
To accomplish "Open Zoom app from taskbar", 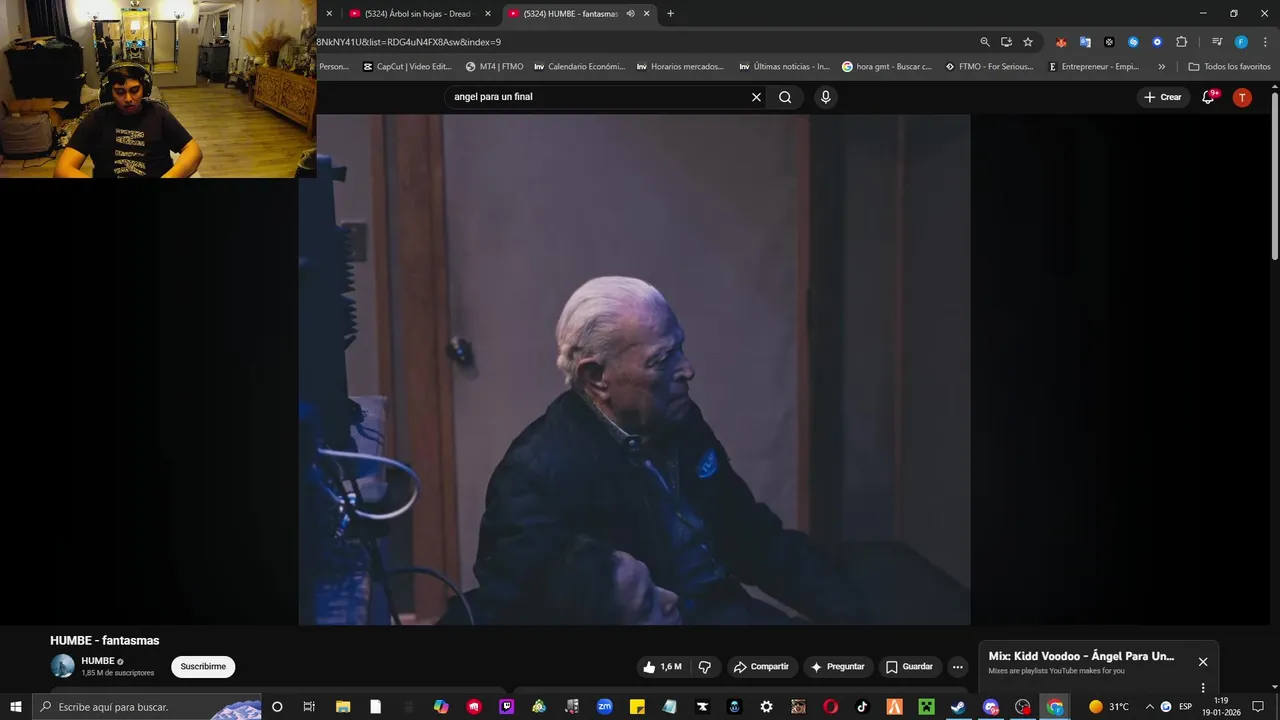I will tap(604, 706).
